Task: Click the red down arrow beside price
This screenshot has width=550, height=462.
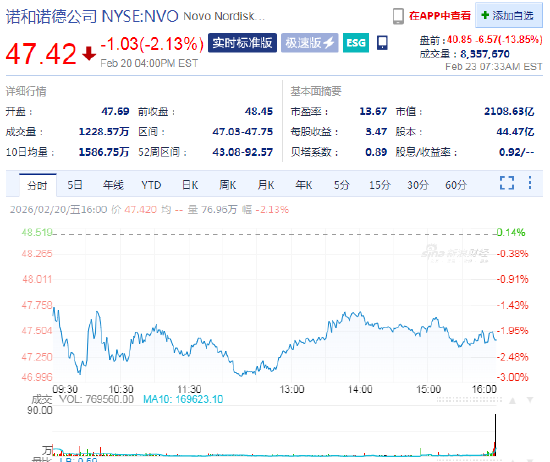Action: tap(89, 54)
